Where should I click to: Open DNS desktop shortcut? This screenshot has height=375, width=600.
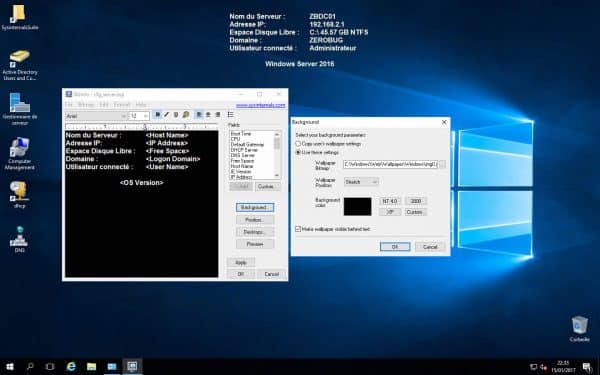pos(19,239)
